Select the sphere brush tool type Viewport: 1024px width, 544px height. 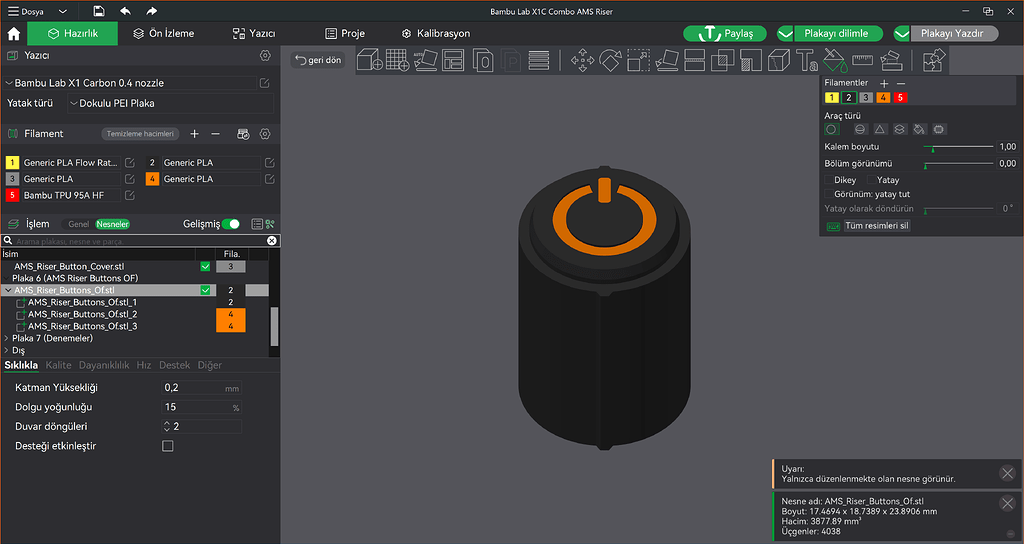(860, 129)
